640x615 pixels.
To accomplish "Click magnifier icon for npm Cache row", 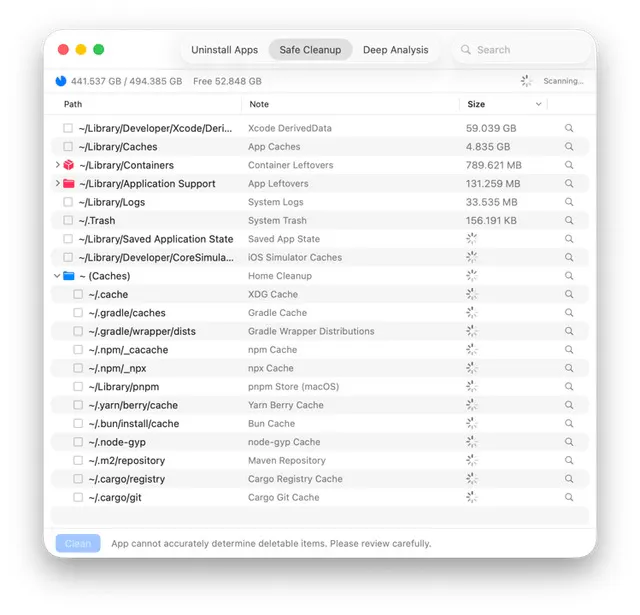I will [x=569, y=350].
